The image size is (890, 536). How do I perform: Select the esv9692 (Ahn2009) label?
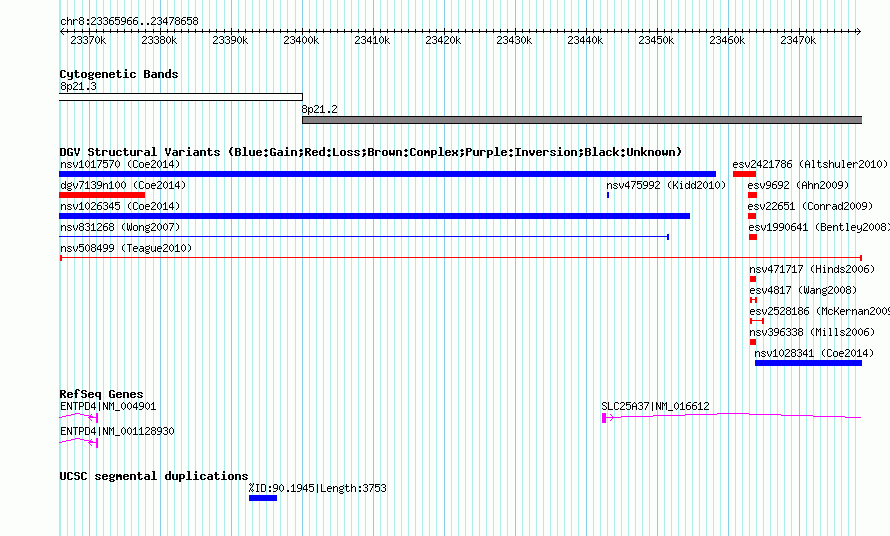[x=798, y=185]
